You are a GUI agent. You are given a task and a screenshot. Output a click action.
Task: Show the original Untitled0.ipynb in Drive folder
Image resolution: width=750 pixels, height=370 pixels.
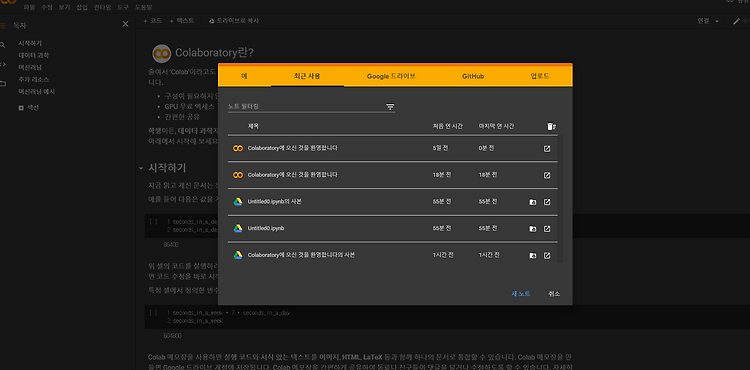tap(533, 229)
